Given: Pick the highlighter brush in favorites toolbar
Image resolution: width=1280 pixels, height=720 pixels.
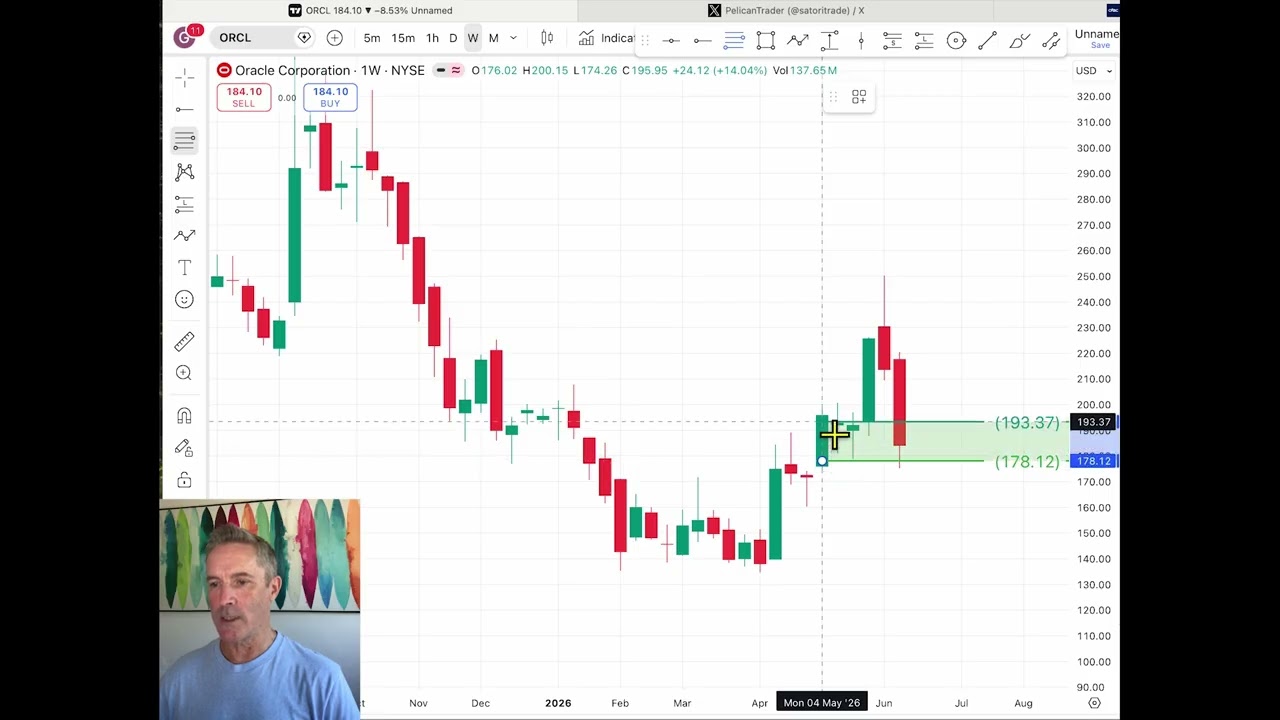Looking at the screenshot, I should (x=1020, y=41).
